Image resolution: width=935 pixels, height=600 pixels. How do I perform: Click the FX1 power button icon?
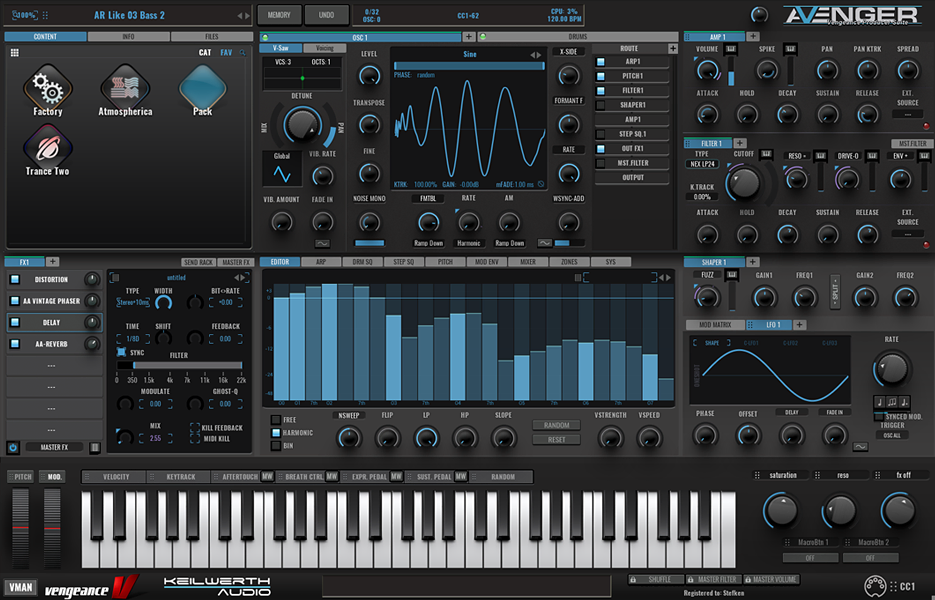coord(13,447)
